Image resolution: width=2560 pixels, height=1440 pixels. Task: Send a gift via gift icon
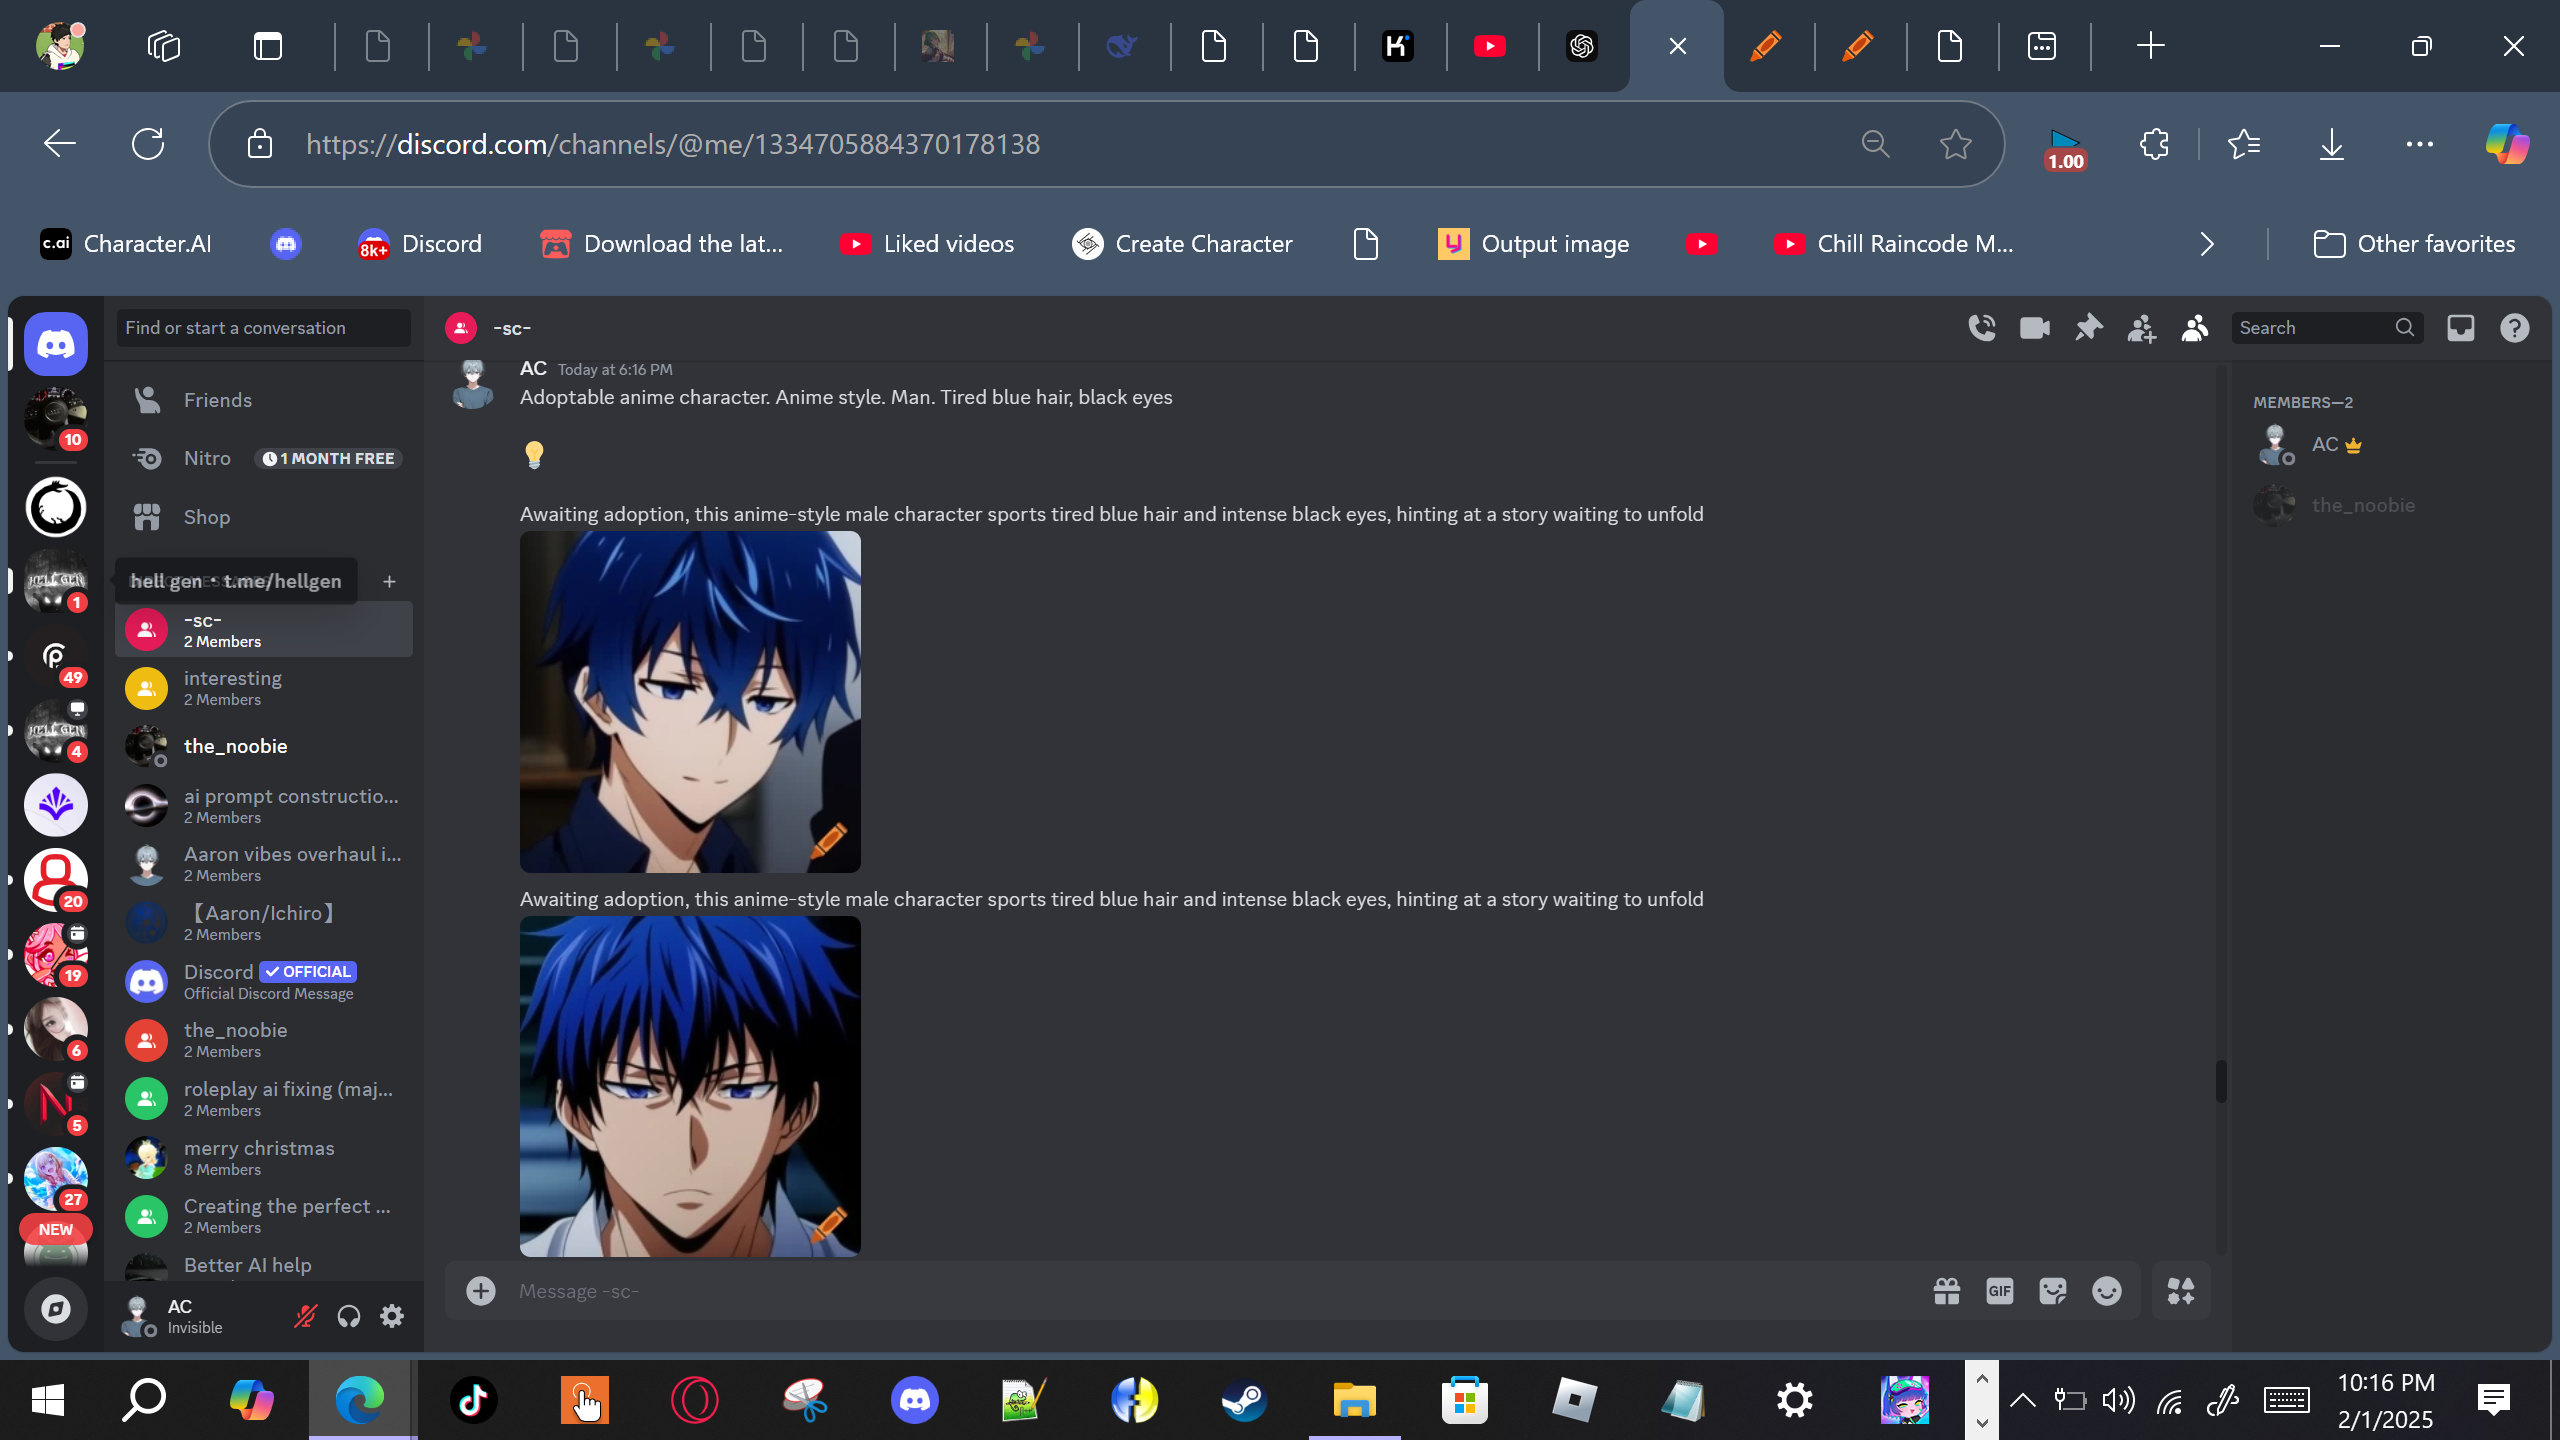click(1946, 1291)
